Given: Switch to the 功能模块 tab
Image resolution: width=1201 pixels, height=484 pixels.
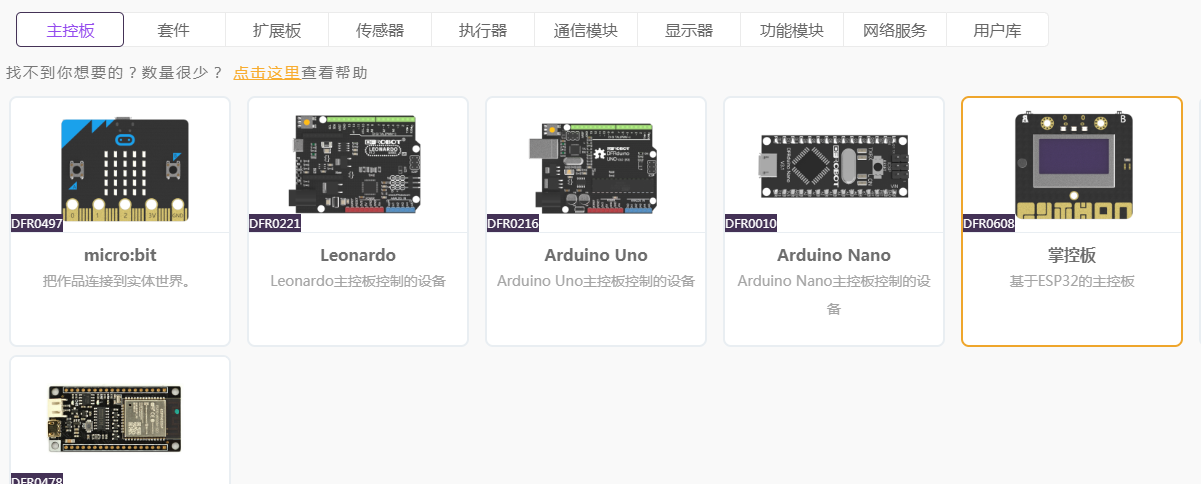Looking at the screenshot, I should 792,30.
